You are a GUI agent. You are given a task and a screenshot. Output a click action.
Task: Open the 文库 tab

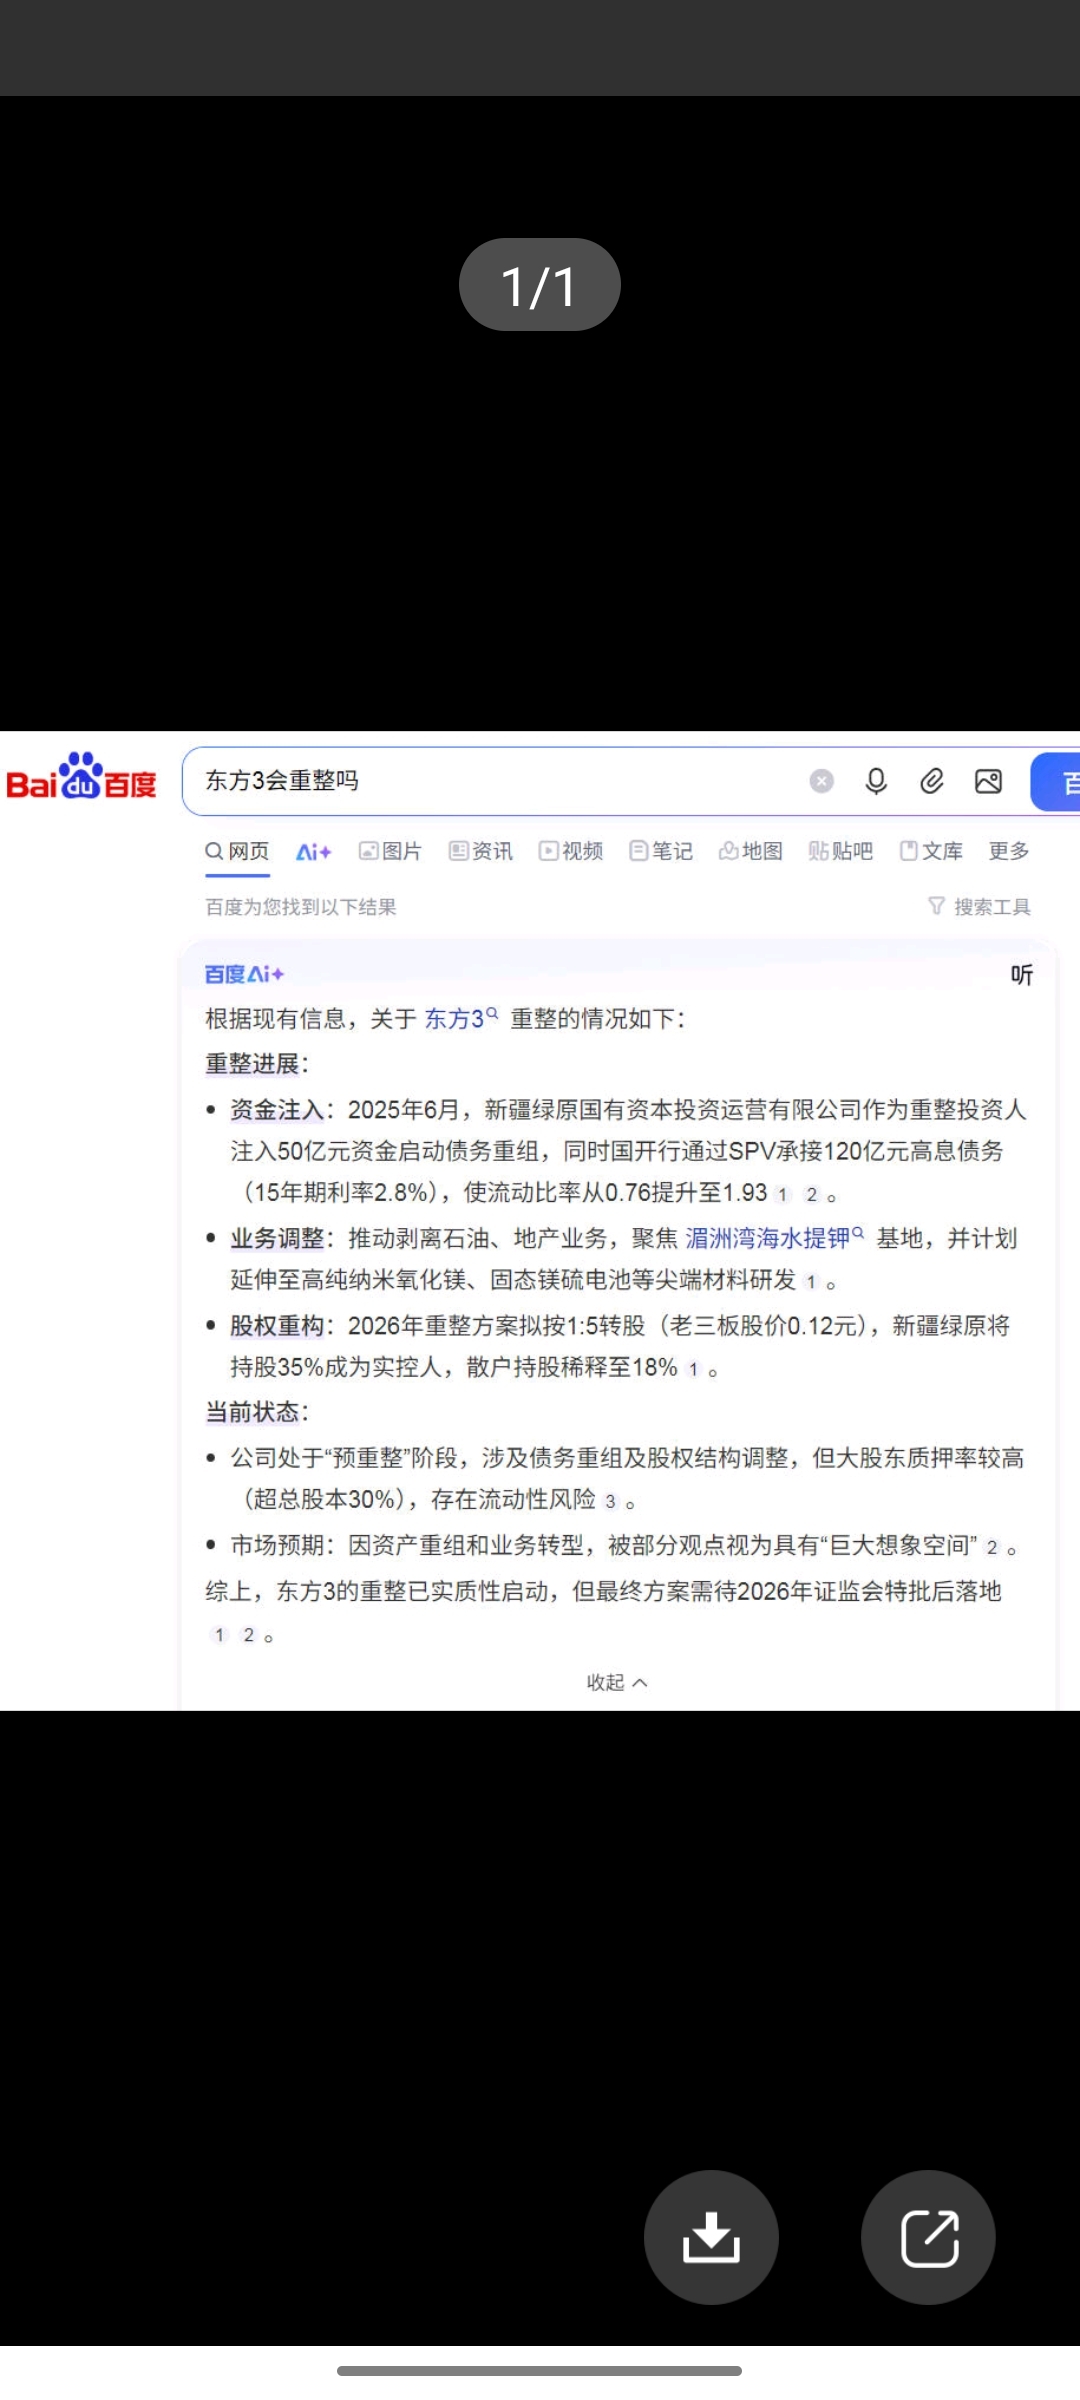[x=931, y=851]
